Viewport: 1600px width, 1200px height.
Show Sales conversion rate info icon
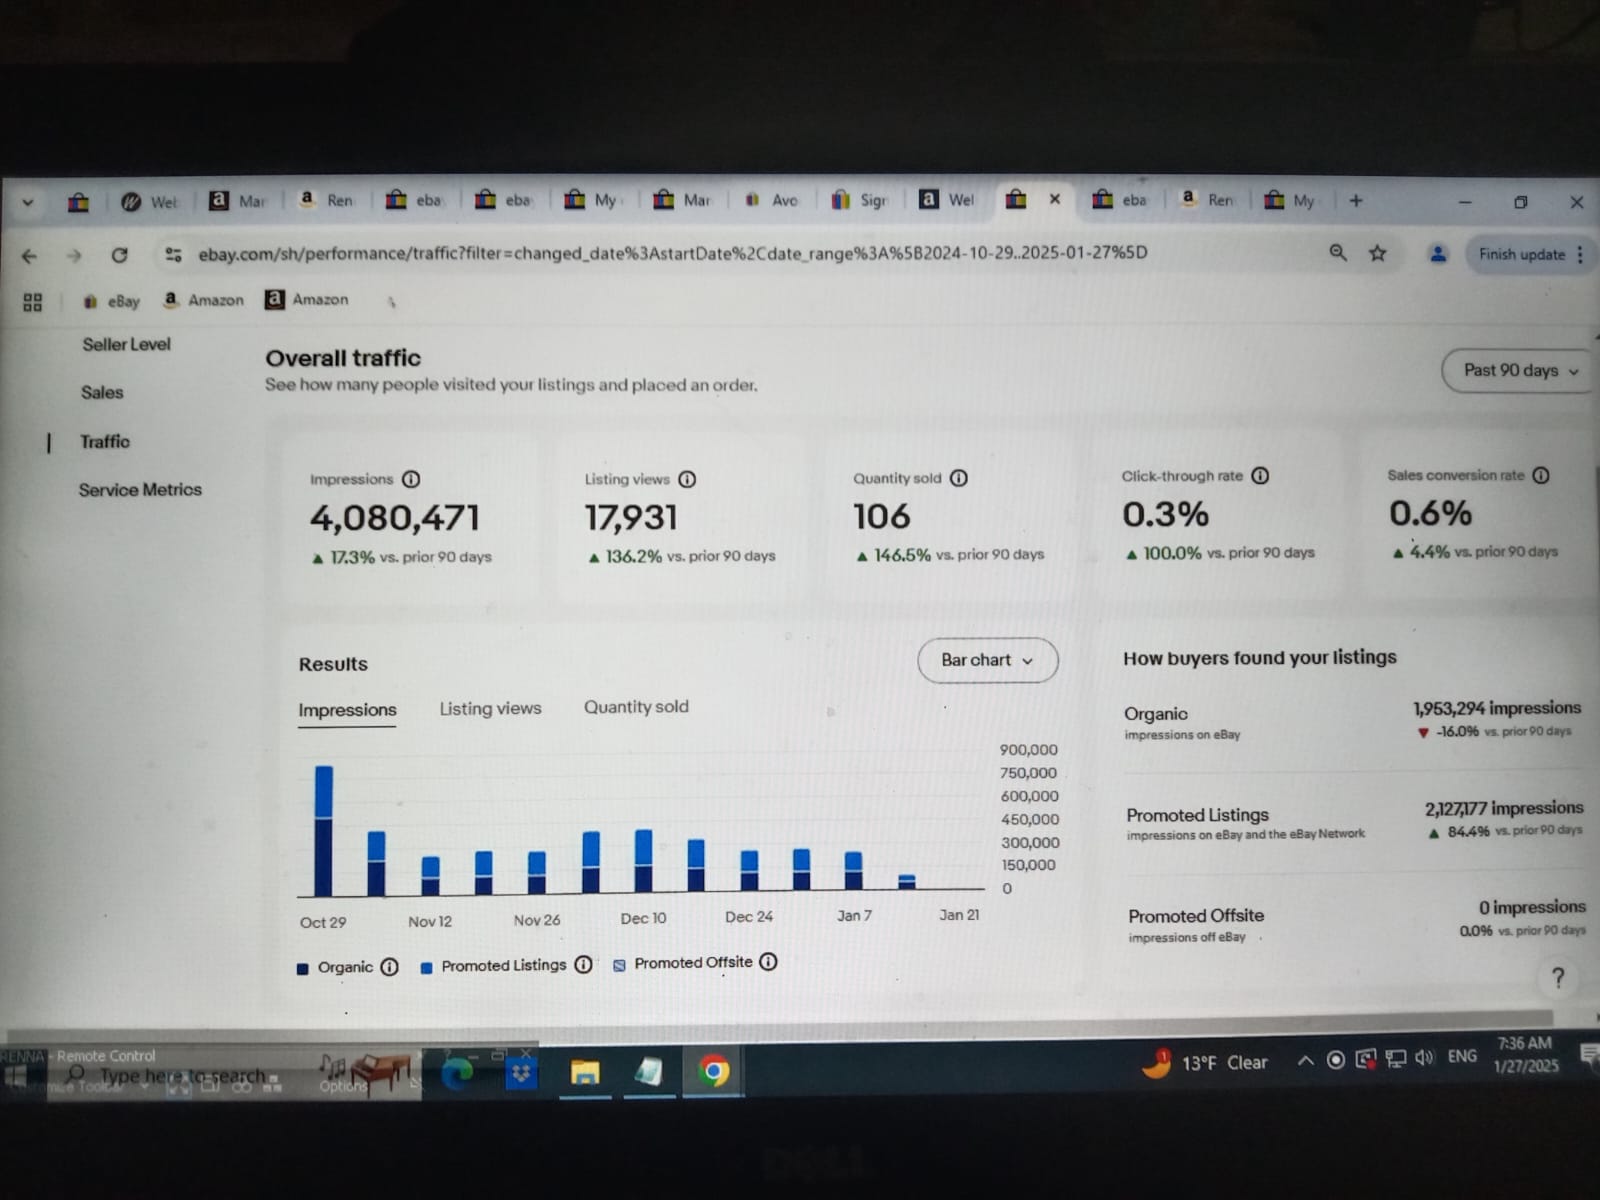(1541, 475)
